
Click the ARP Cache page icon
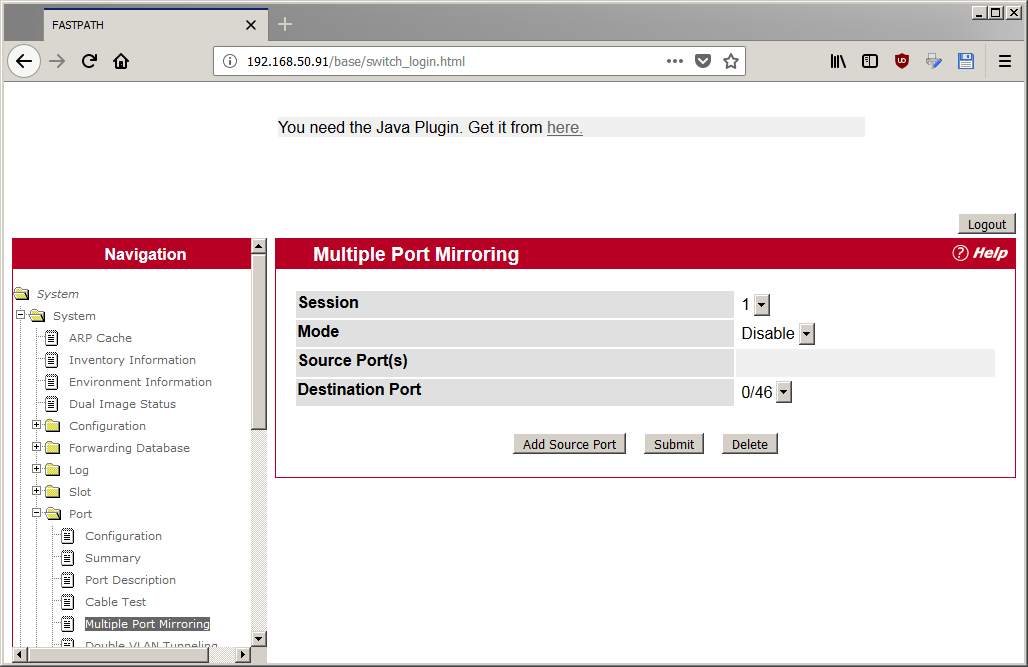[x=52, y=338]
